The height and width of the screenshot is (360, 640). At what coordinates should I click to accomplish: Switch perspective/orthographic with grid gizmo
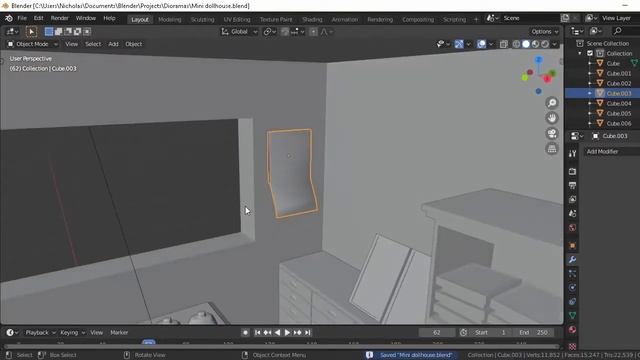(552, 149)
